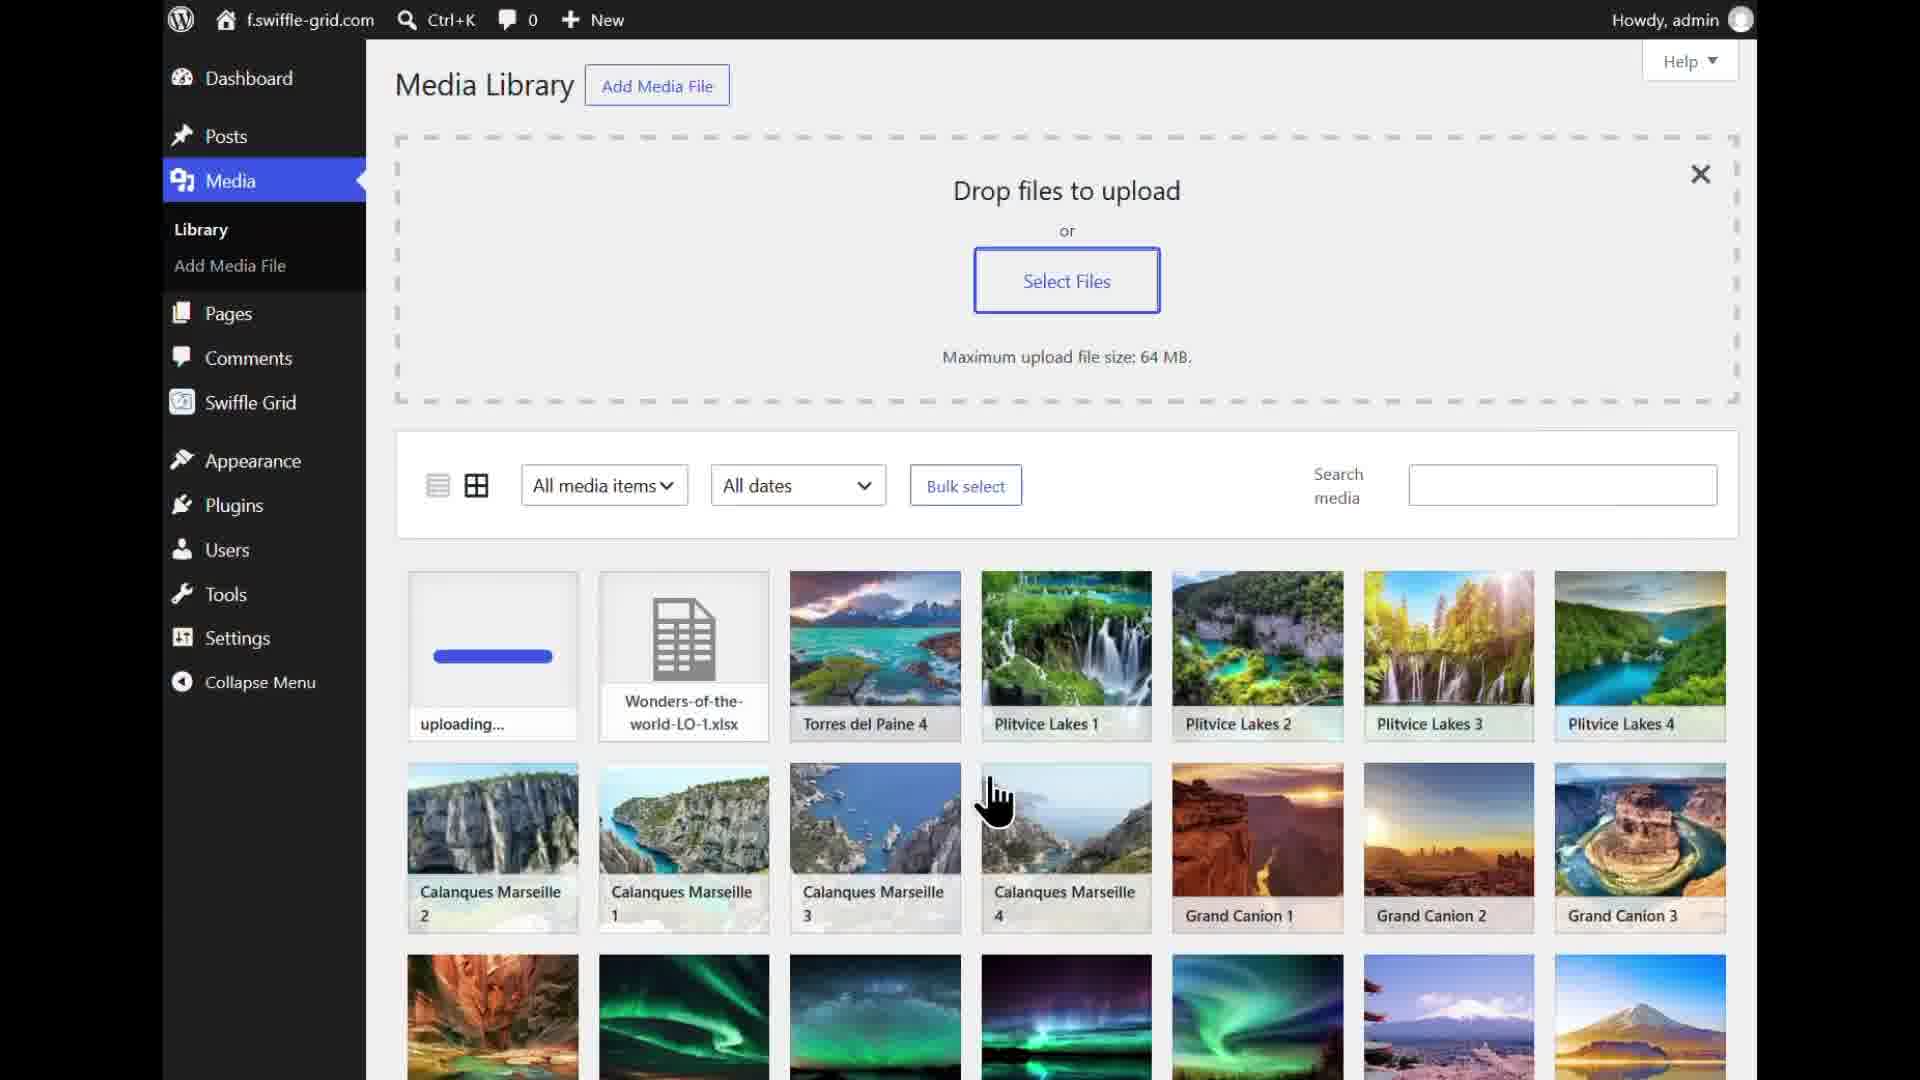Select the Plitvice Lakes 4 image

[x=1640, y=657]
